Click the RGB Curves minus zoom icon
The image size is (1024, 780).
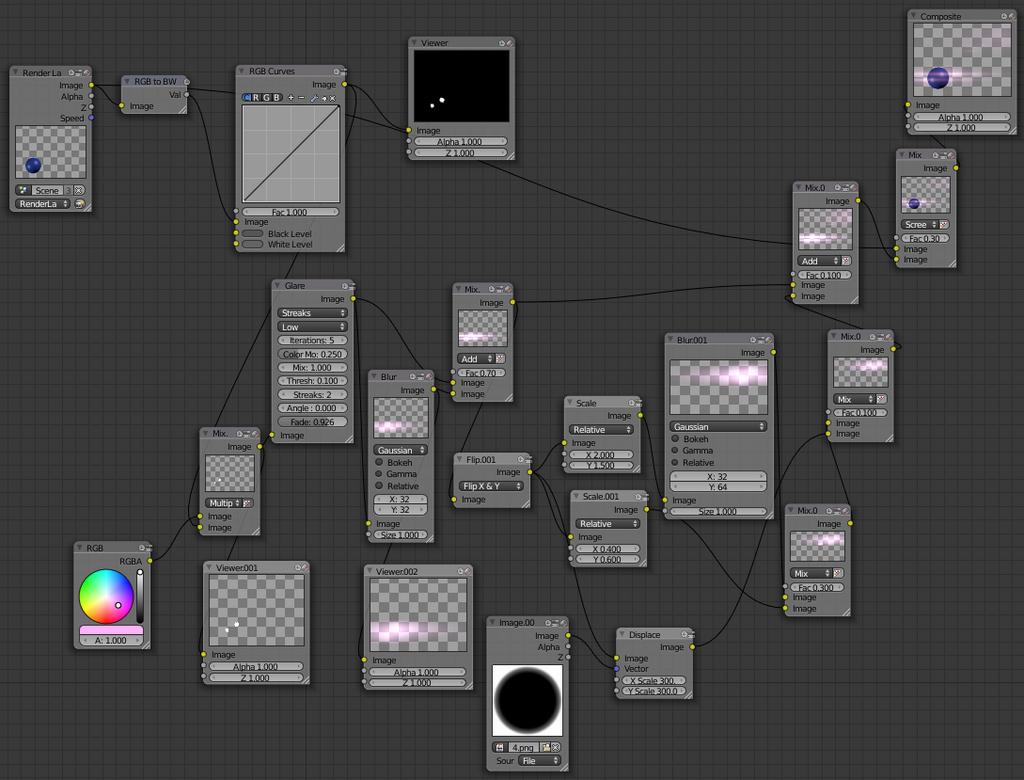[301, 98]
